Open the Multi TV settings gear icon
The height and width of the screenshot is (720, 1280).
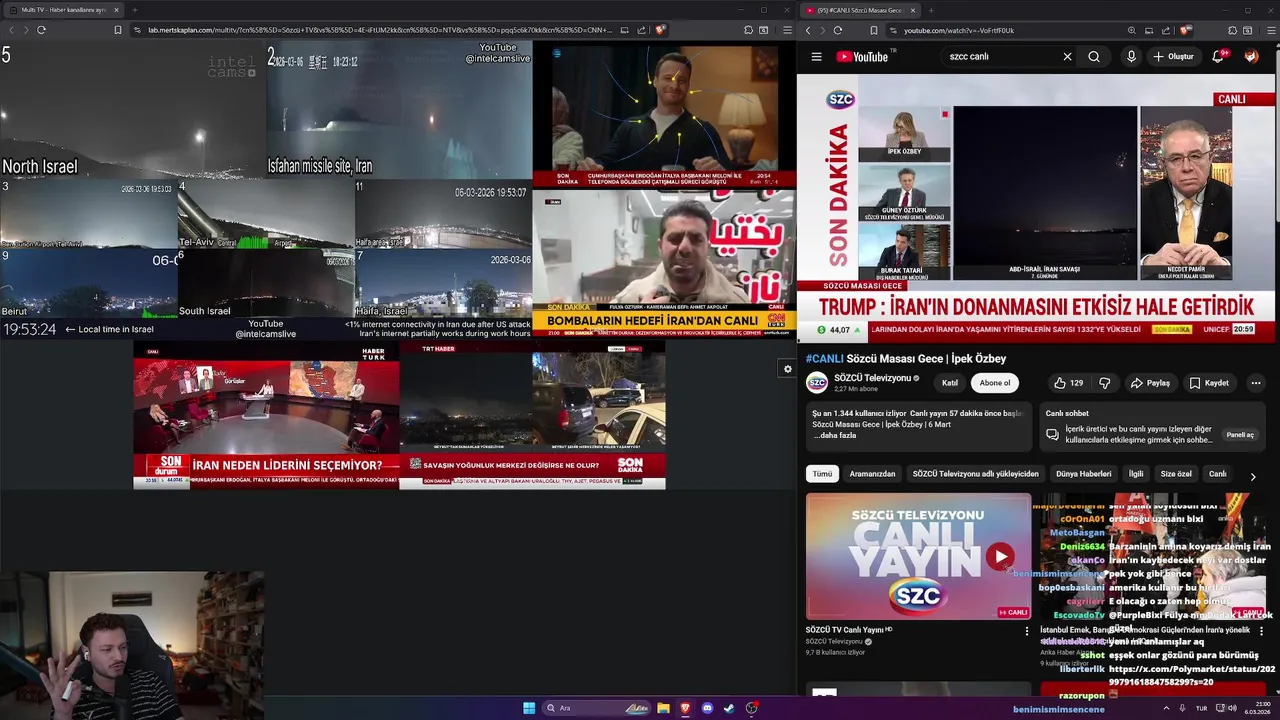click(787, 369)
